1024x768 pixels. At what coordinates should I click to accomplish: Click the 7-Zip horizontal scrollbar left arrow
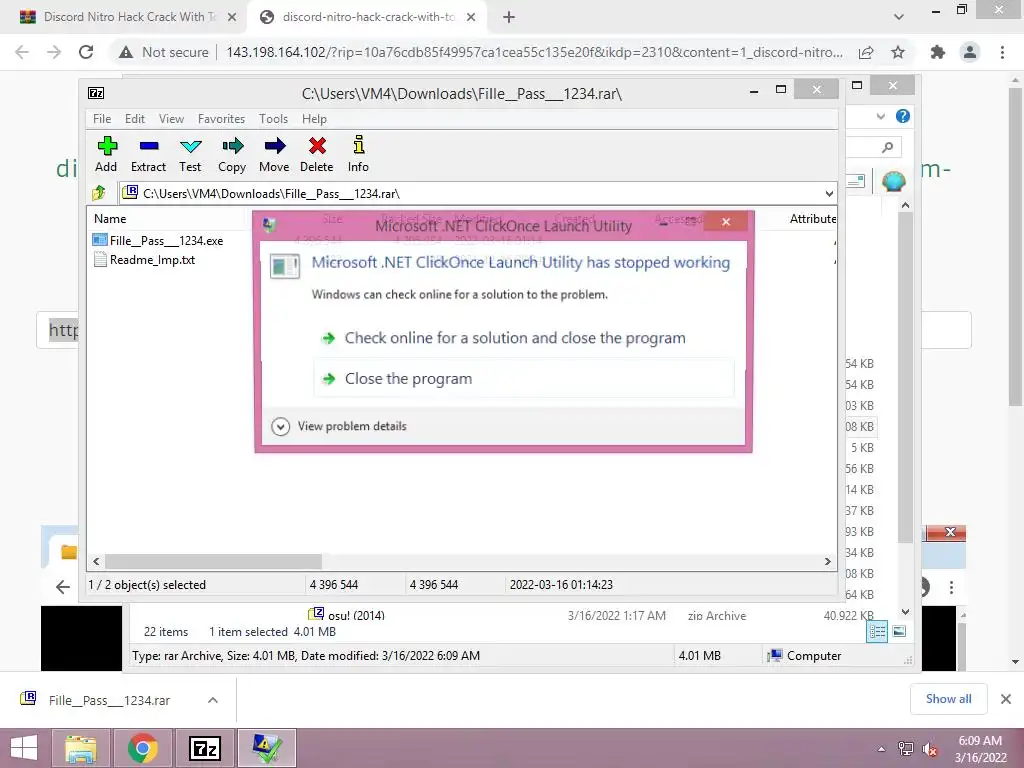(97, 561)
